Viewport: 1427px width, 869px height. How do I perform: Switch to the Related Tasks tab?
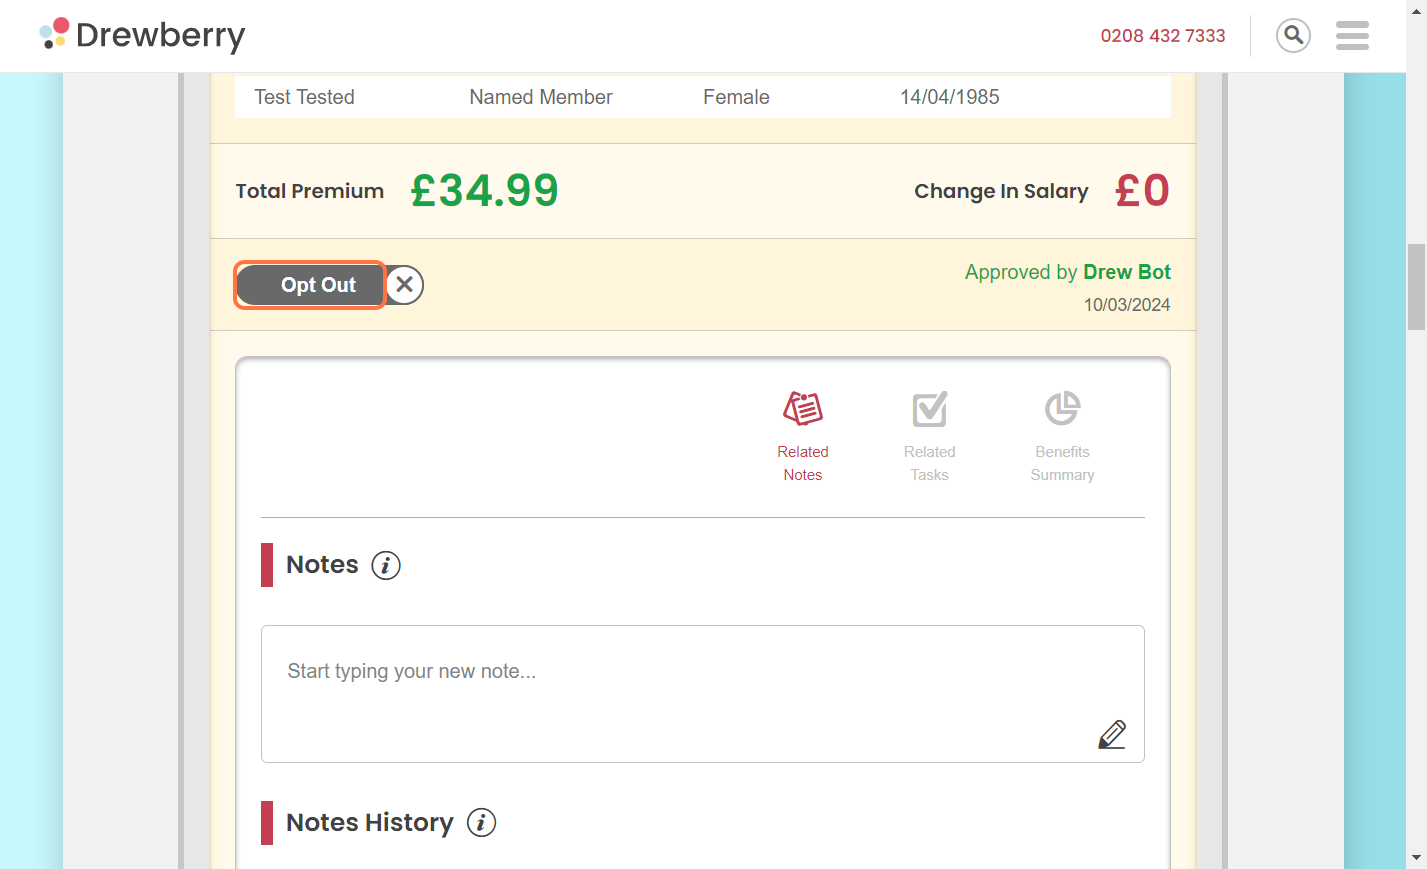pos(929,463)
